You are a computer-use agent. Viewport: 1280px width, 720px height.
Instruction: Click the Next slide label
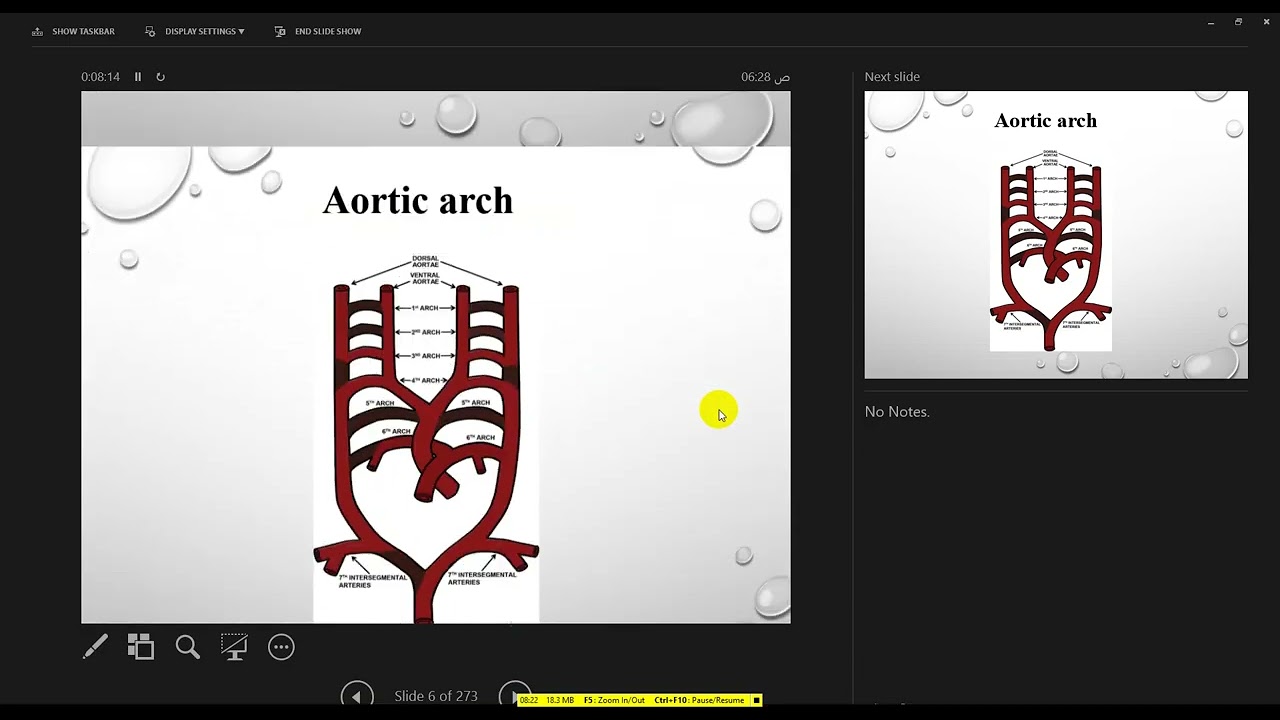point(892,77)
